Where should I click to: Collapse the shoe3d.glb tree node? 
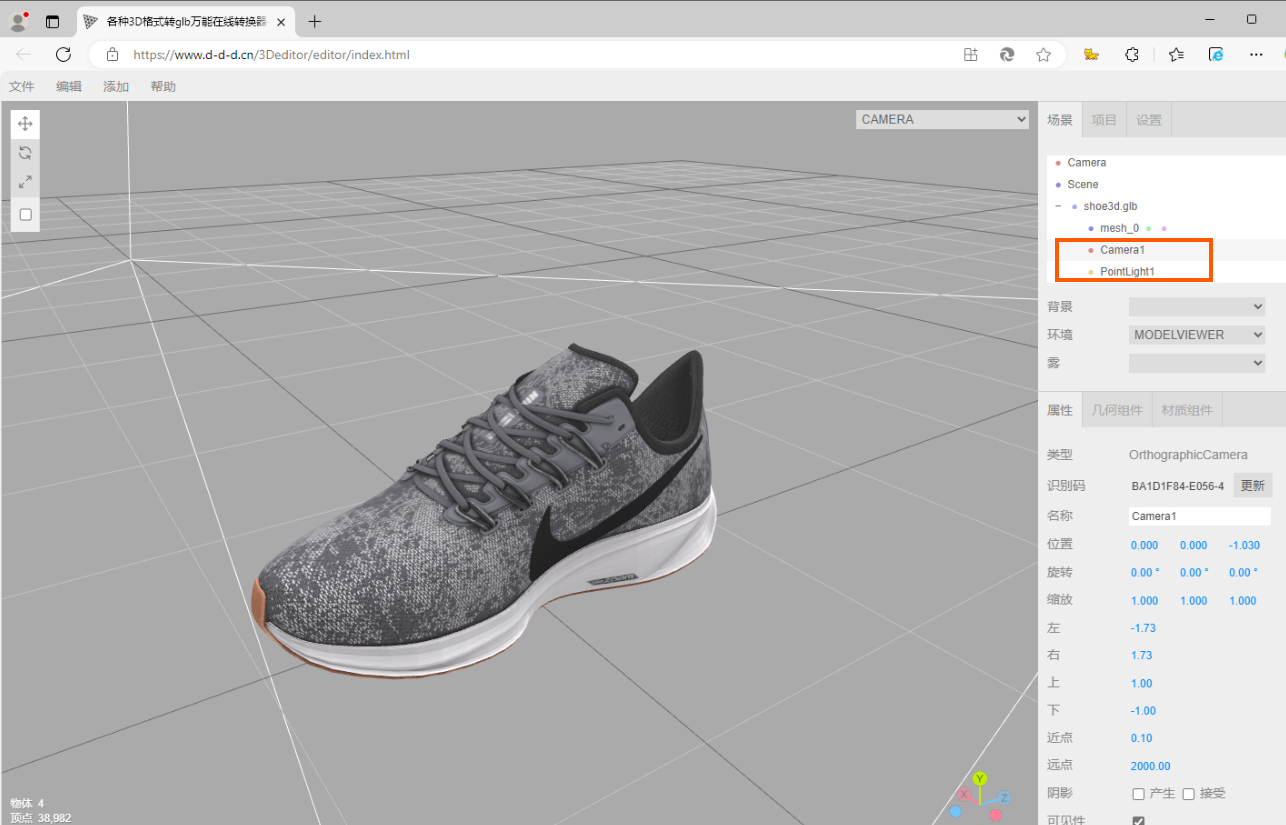pos(1058,206)
